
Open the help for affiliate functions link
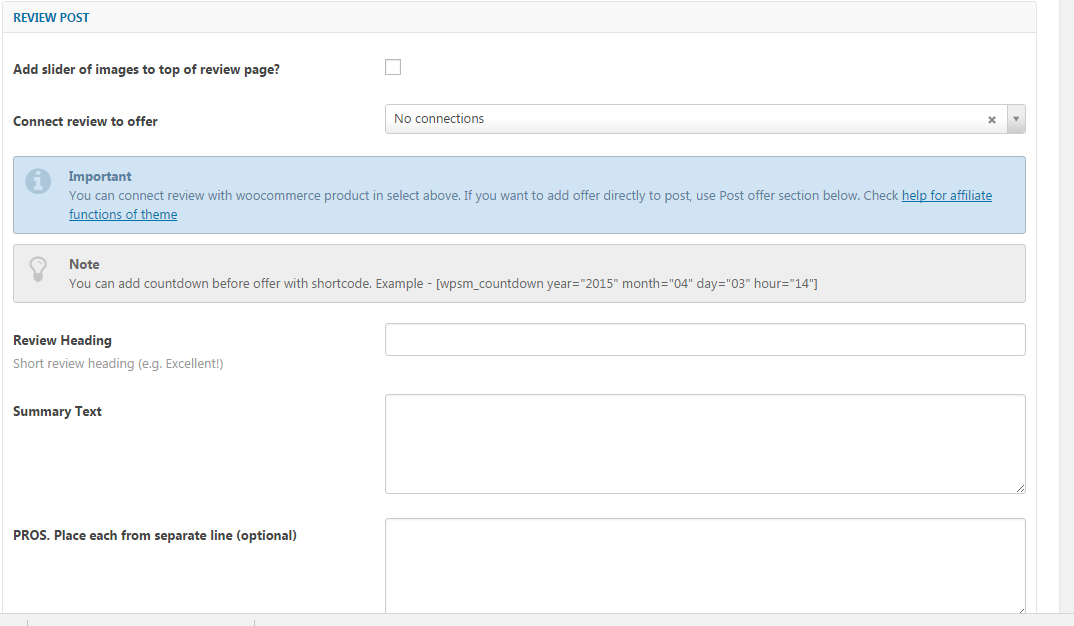click(x=946, y=196)
